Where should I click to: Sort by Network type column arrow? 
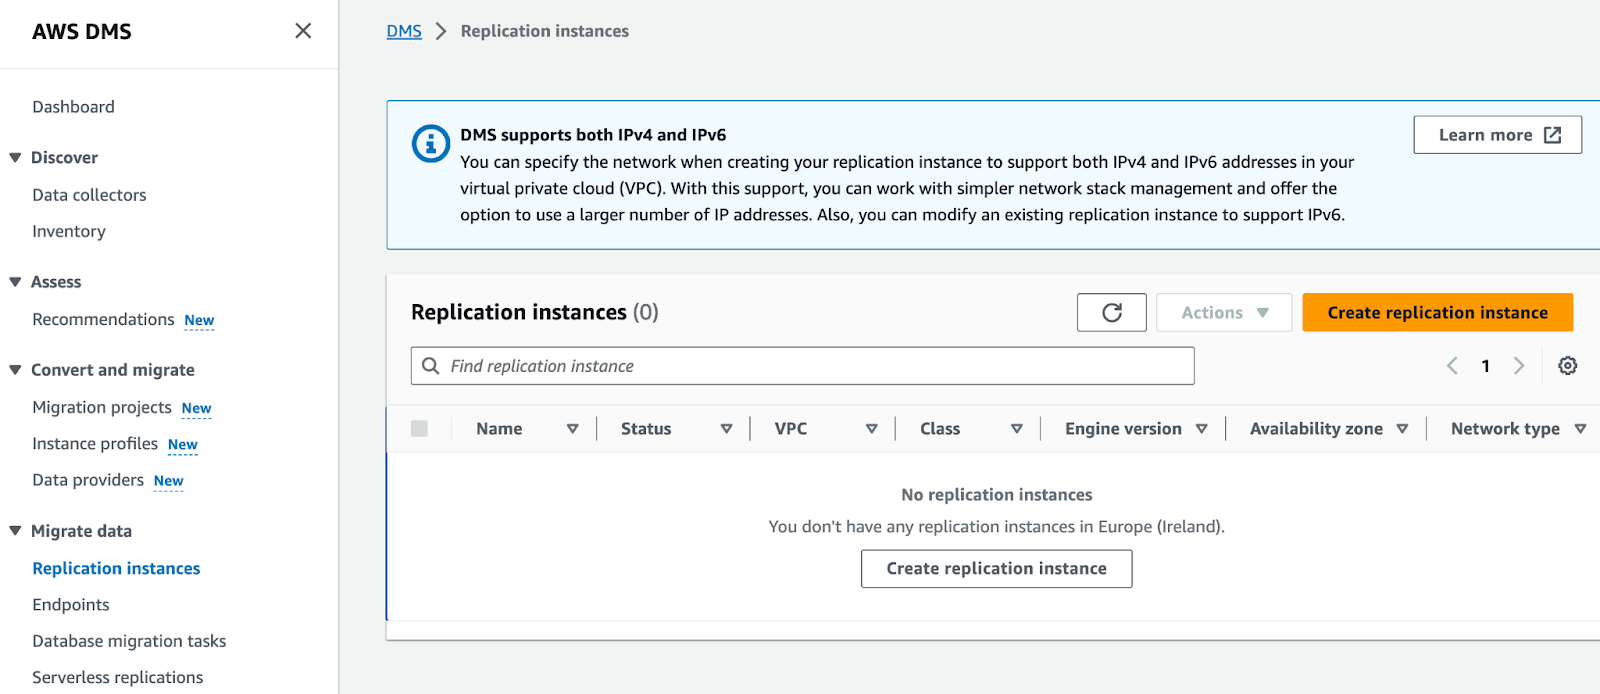(1580, 429)
